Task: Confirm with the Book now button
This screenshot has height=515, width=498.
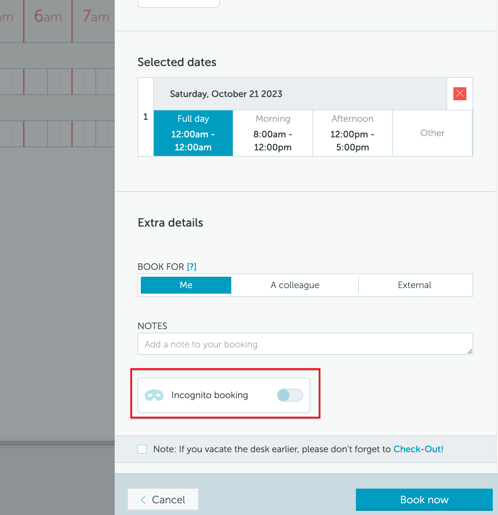Action: [x=424, y=500]
